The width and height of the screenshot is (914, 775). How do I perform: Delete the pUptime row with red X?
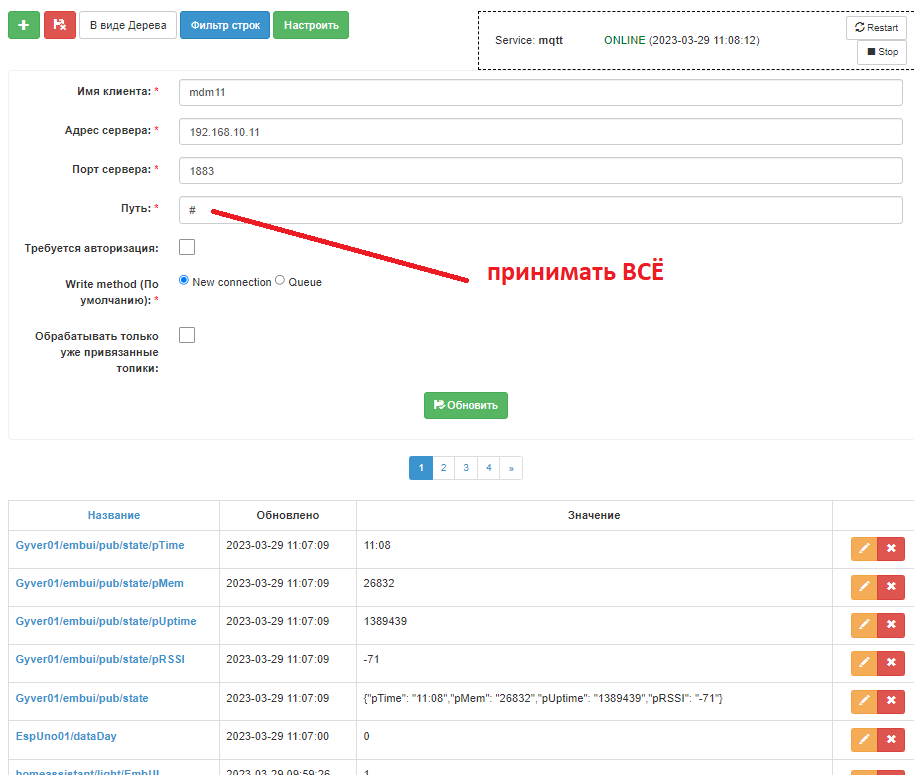(x=891, y=625)
